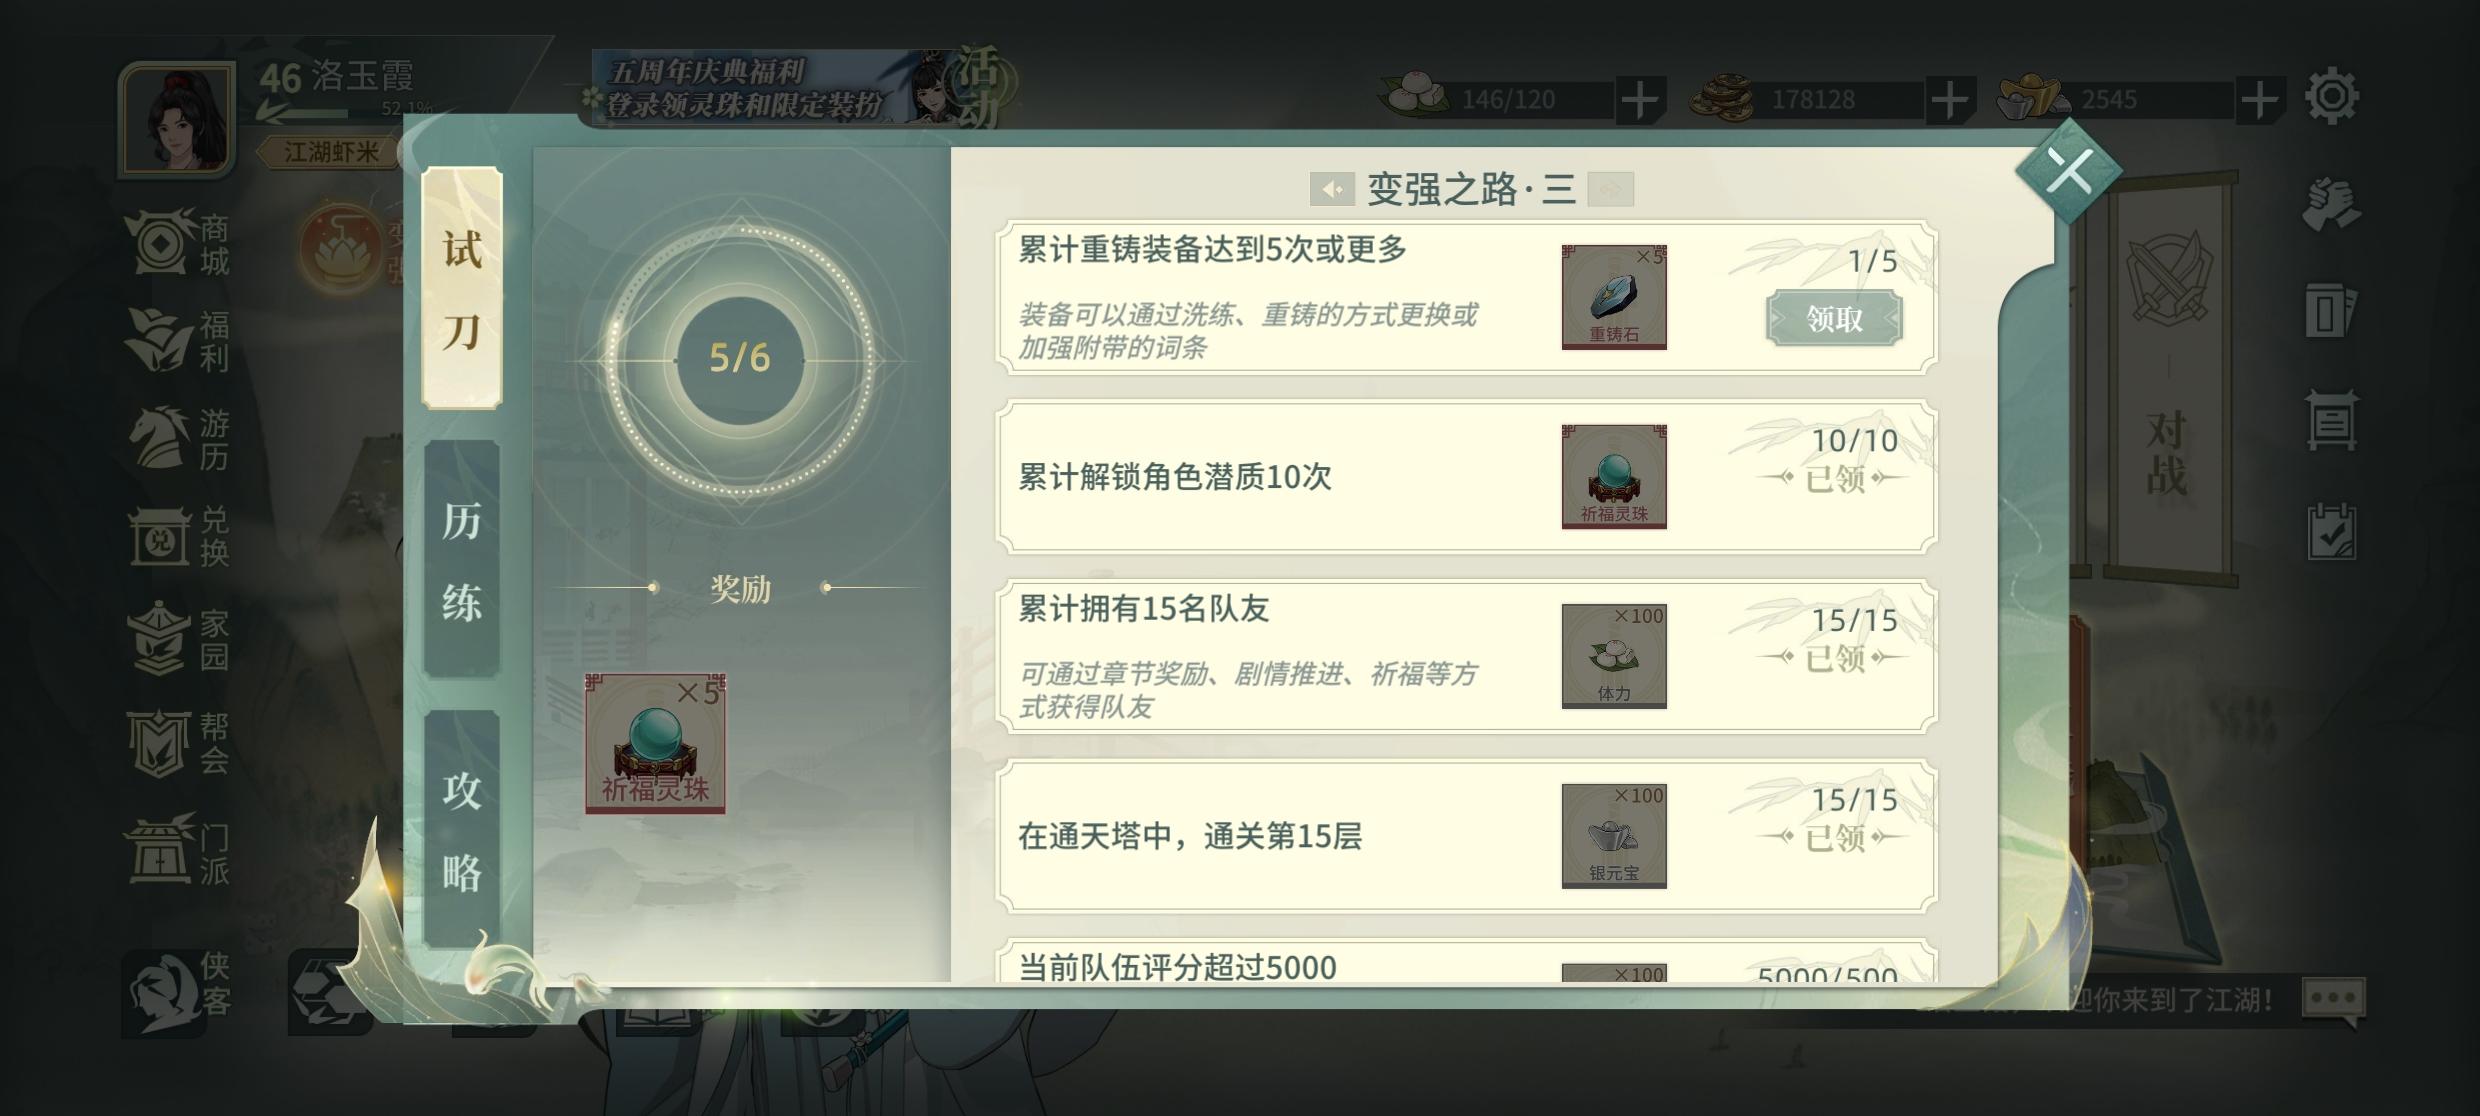Select the 祈福灵珠 reward thumbnail under 奖励
The height and width of the screenshot is (1116, 2480).
tap(655, 743)
